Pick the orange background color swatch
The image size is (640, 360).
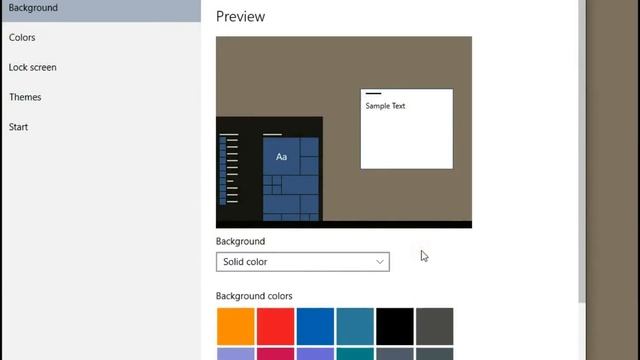236,327
